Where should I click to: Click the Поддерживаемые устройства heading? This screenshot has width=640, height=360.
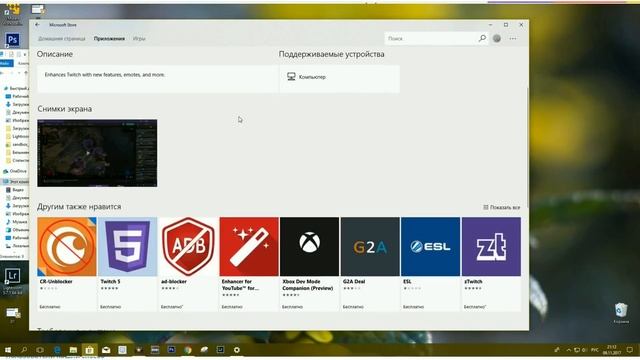tap(331, 54)
